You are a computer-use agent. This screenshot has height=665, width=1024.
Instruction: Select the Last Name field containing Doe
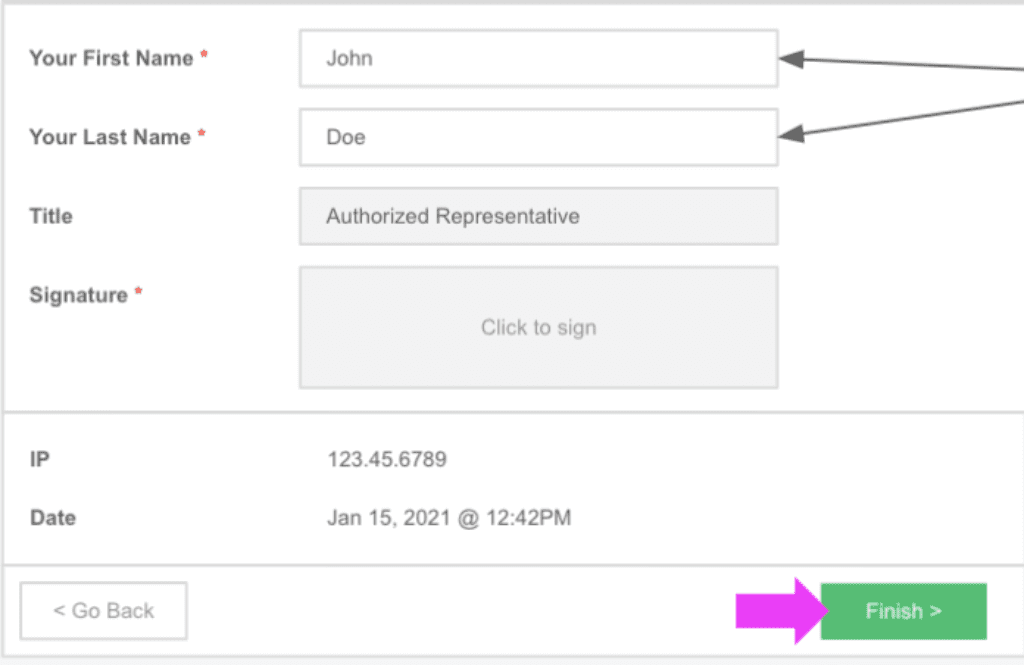(538, 137)
